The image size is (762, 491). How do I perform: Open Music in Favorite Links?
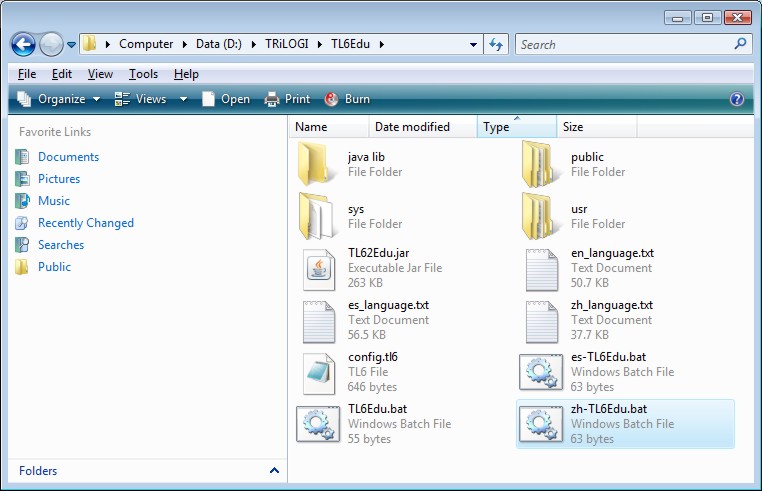coord(54,201)
